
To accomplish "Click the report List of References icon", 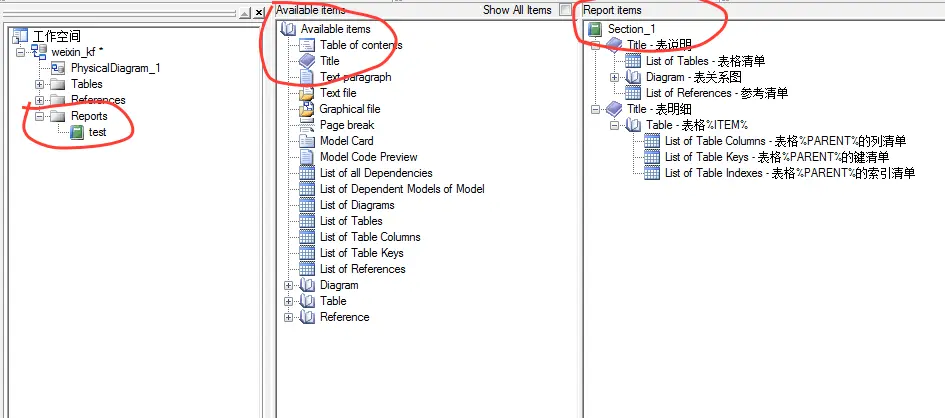I will tap(633, 93).
